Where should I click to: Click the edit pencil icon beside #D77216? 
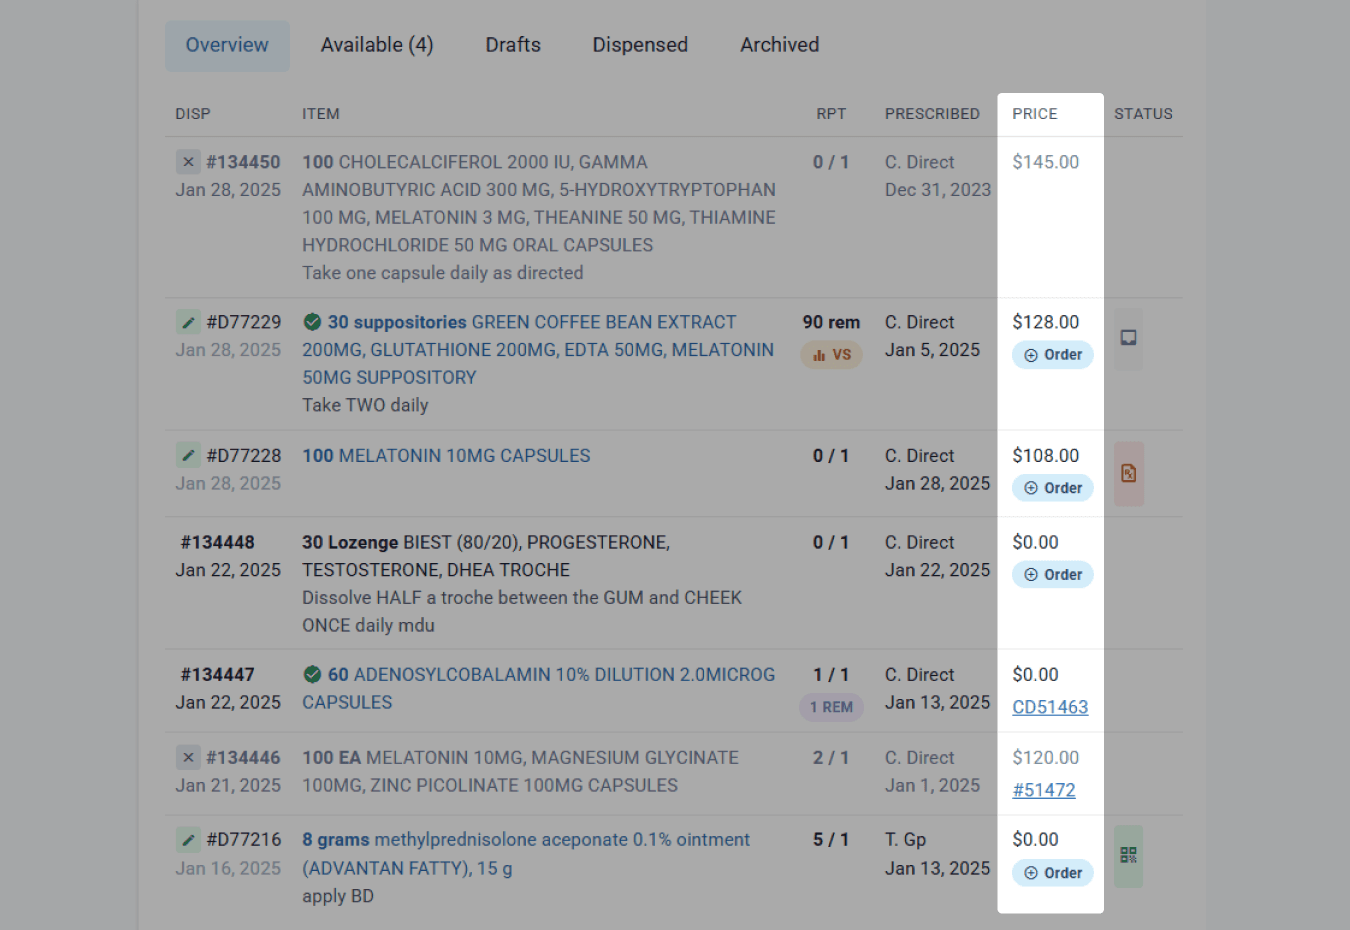click(188, 839)
